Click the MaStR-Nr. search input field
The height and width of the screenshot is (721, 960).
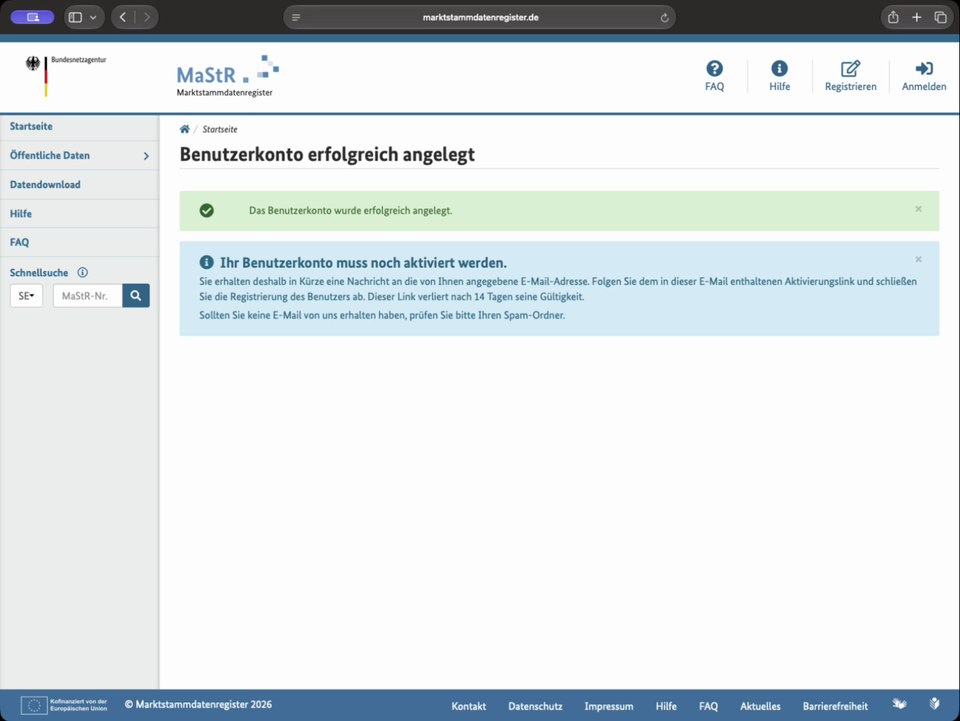coord(88,296)
